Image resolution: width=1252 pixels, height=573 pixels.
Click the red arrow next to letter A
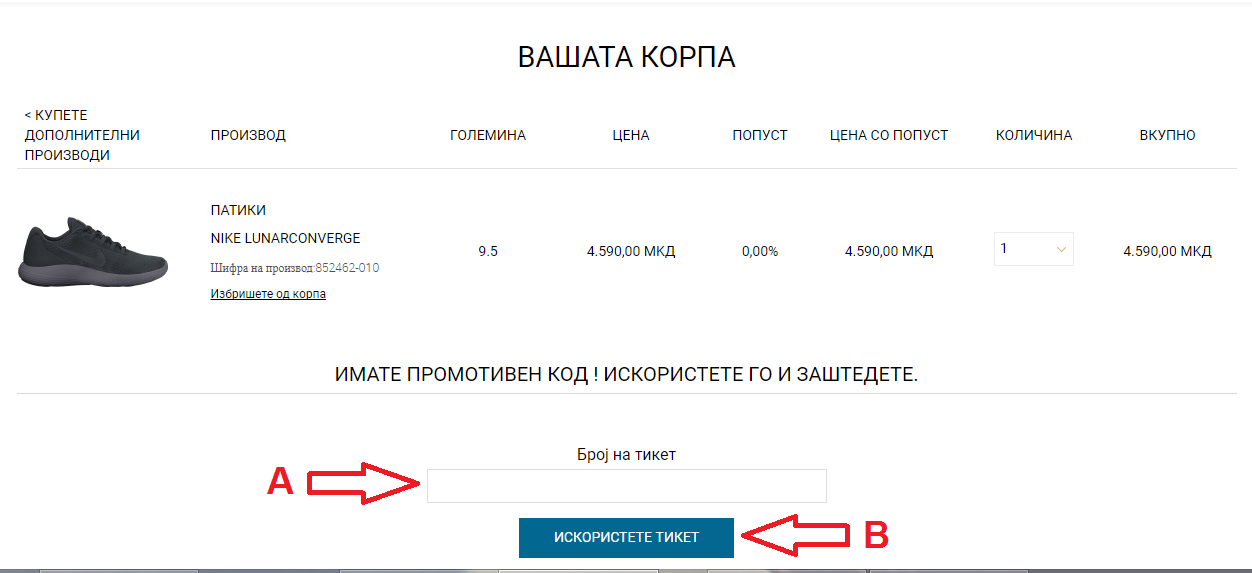tap(362, 483)
